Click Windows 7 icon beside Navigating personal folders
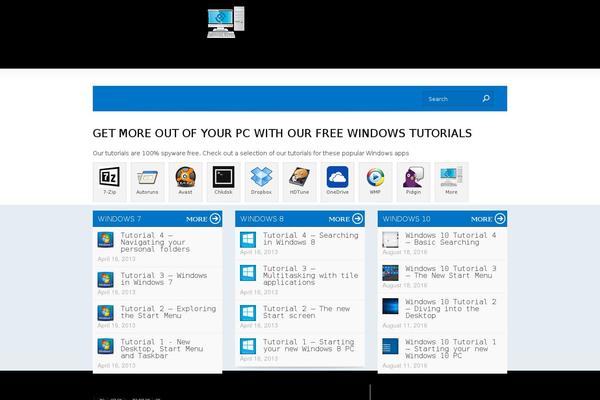Viewport: 600px width, 400px height. tap(105, 240)
